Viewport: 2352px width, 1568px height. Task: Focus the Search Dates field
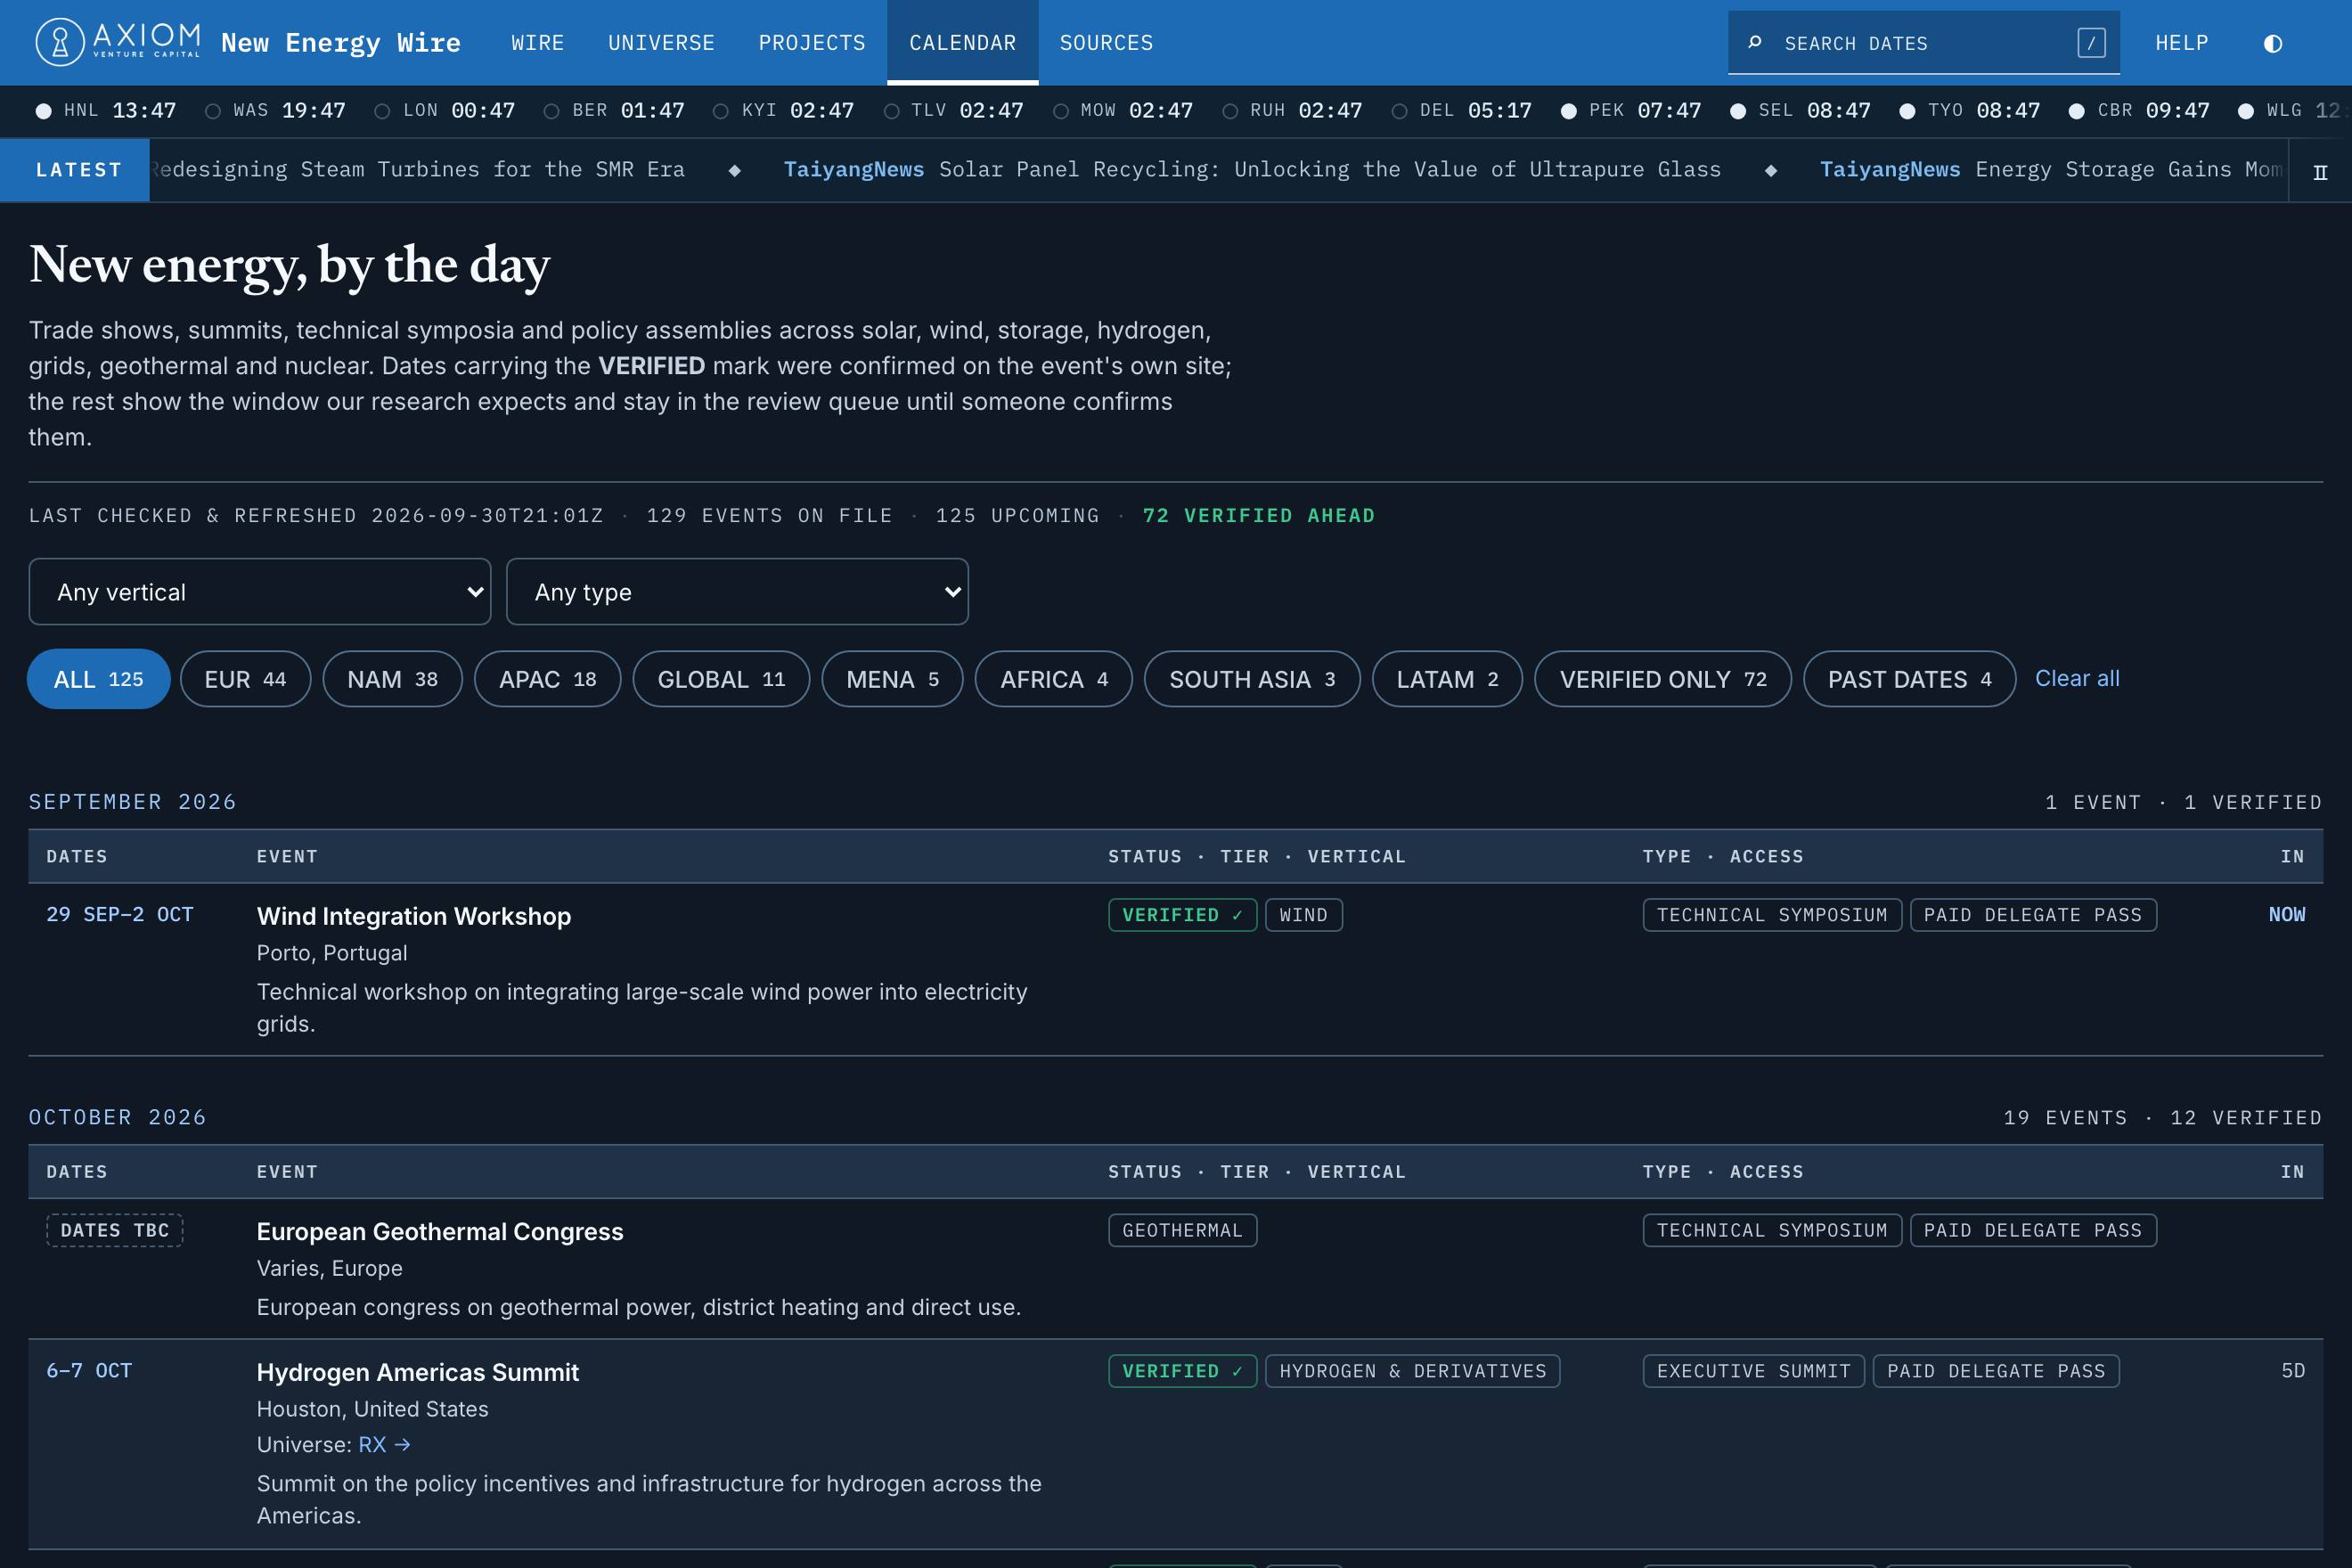[1923, 43]
